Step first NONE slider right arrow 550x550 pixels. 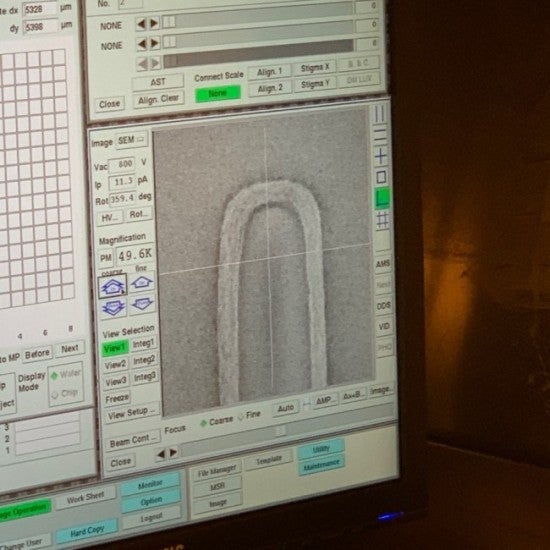154,24
